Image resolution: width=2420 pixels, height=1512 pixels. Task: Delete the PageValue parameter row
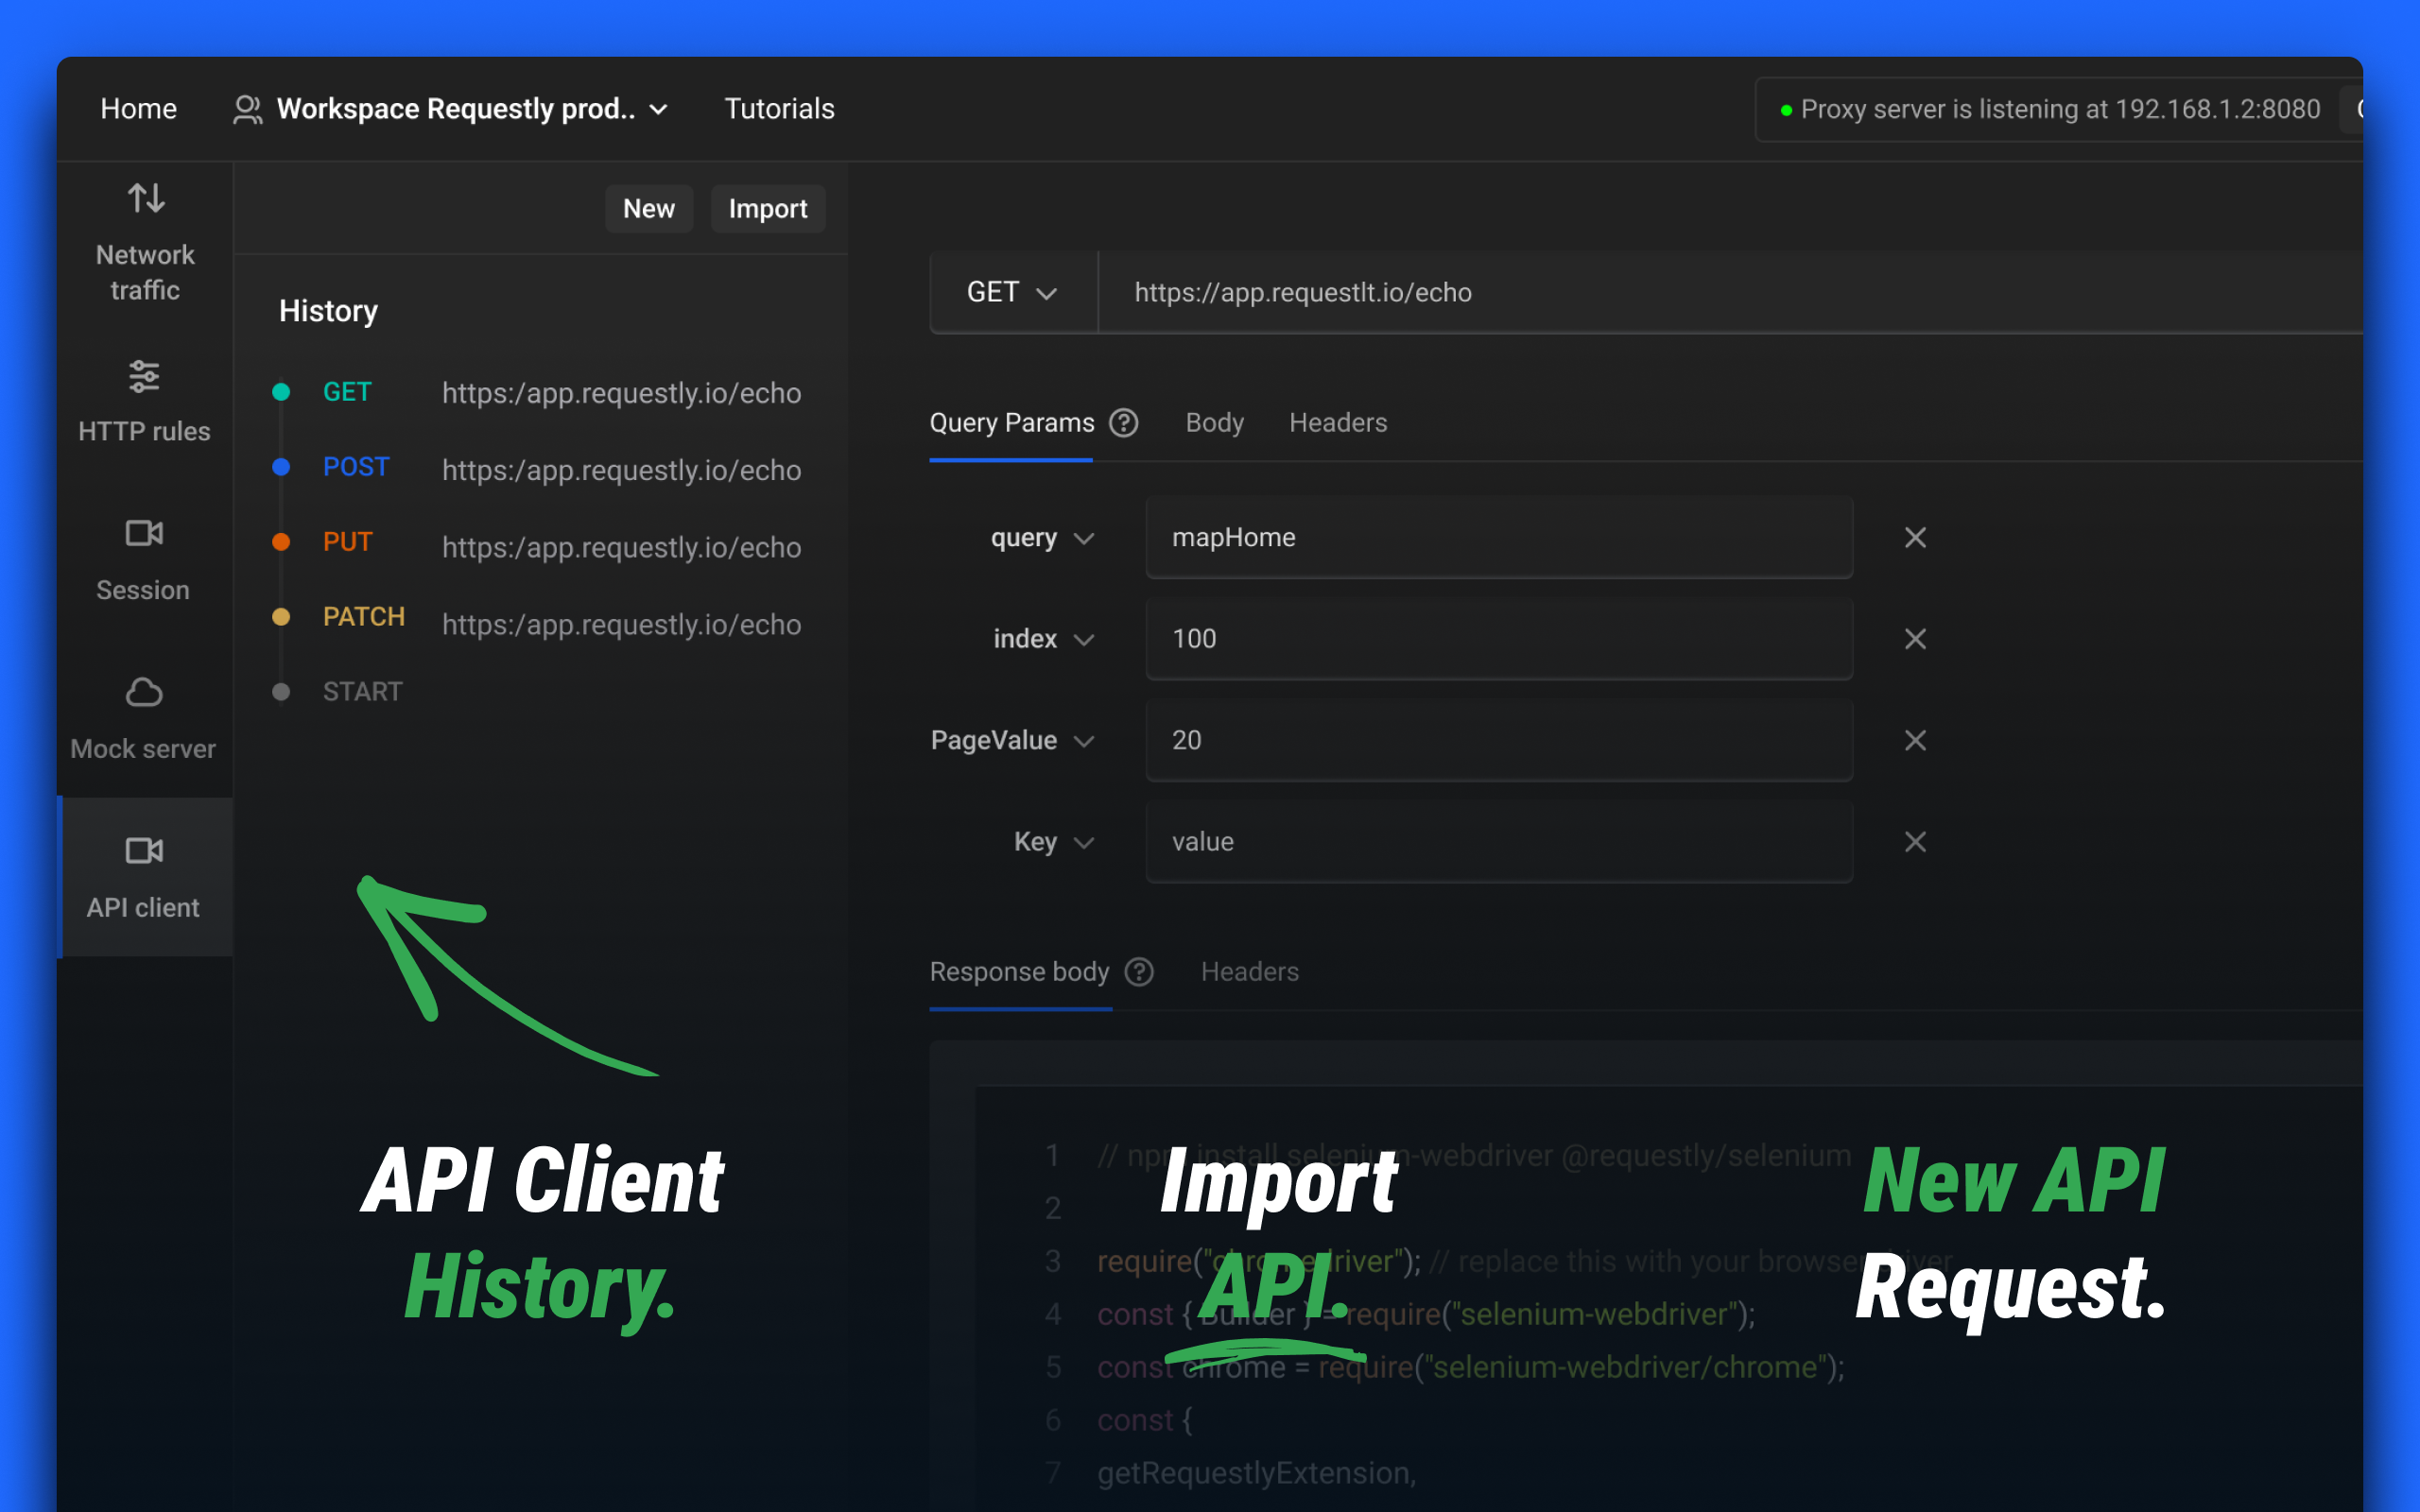tap(1915, 740)
